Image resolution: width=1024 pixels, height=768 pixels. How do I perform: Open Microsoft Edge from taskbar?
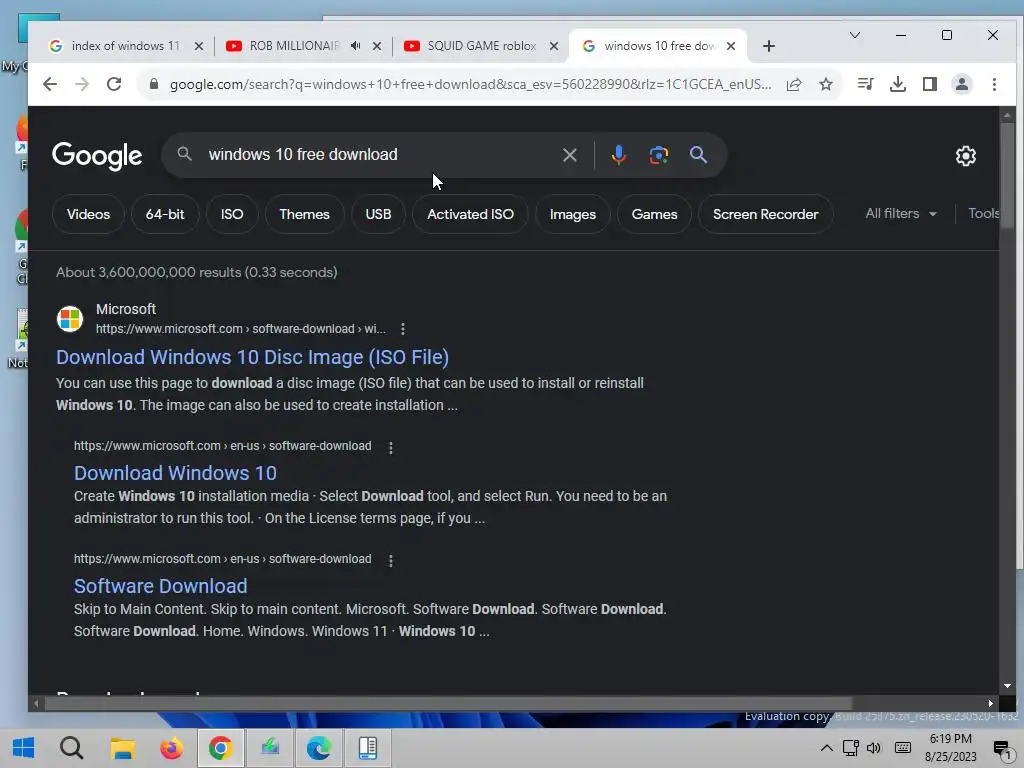[319, 748]
